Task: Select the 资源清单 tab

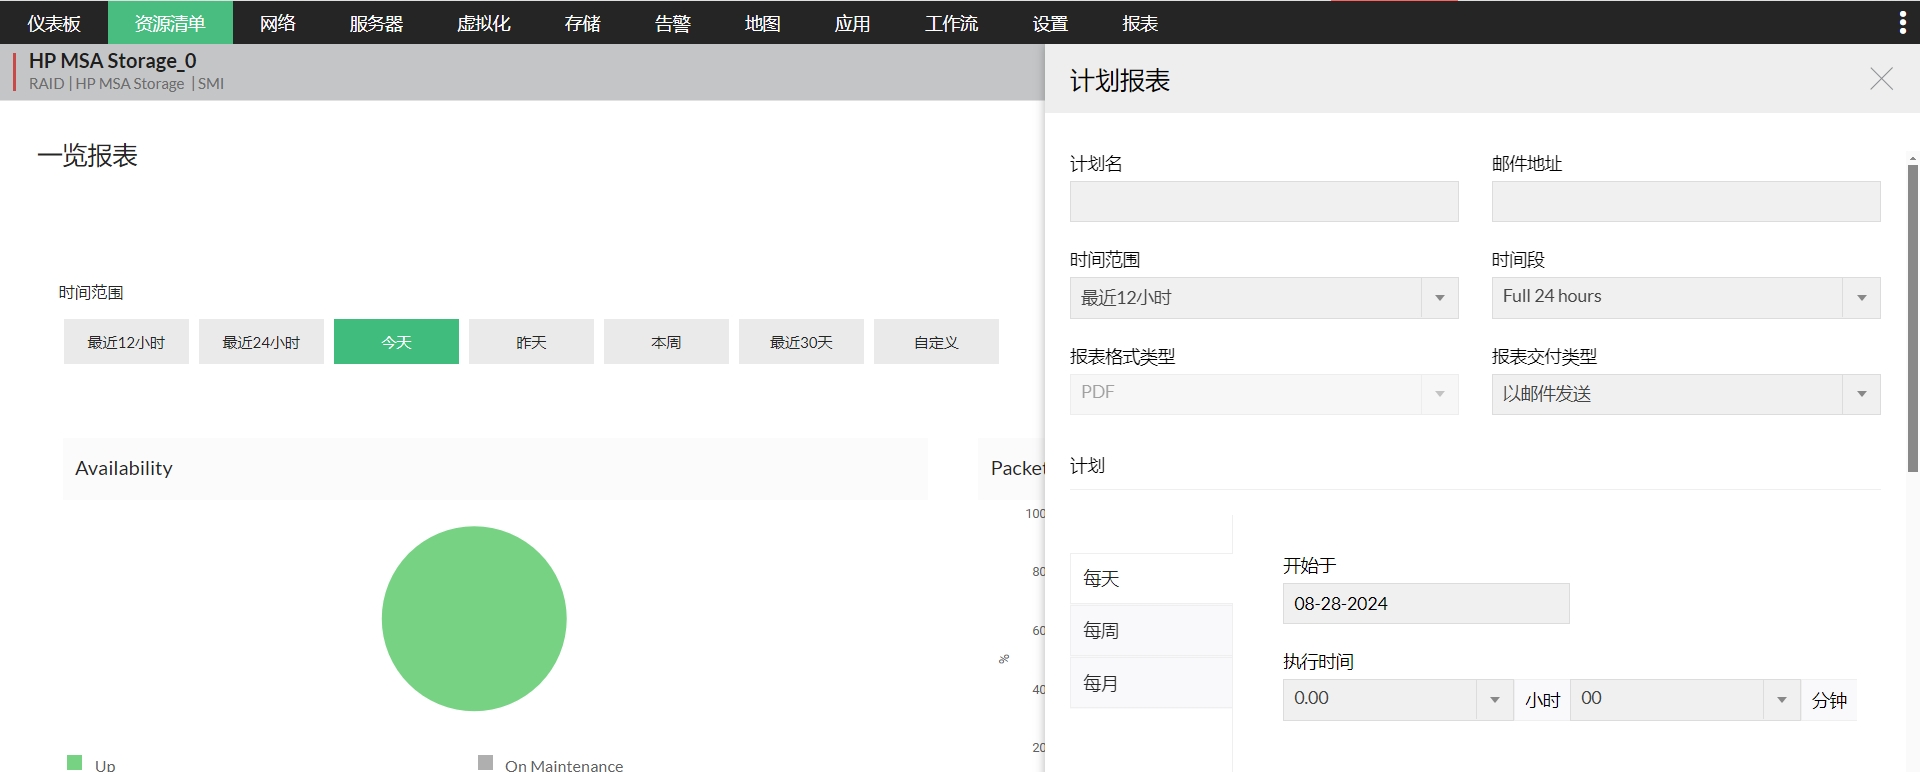Action: click(x=170, y=23)
